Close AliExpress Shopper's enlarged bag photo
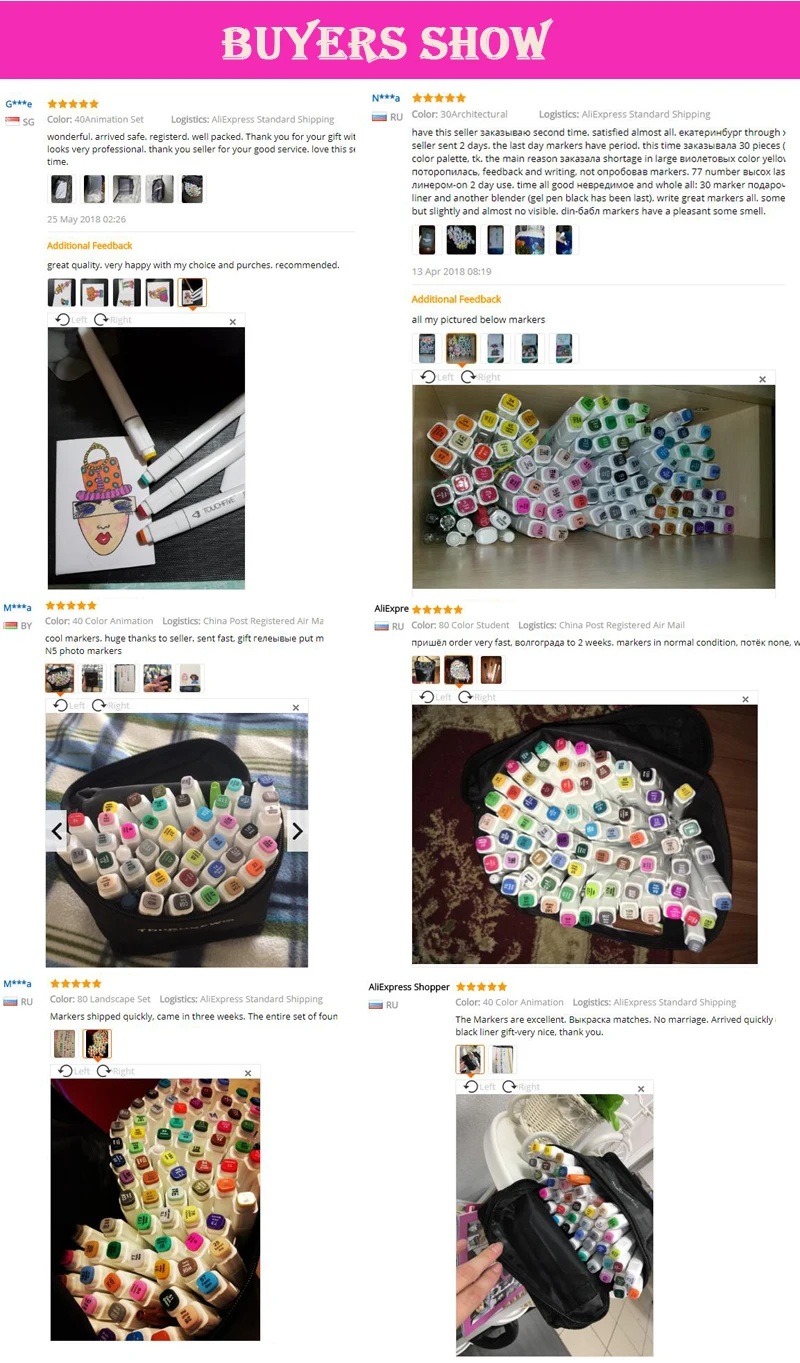 [x=641, y=1088]
